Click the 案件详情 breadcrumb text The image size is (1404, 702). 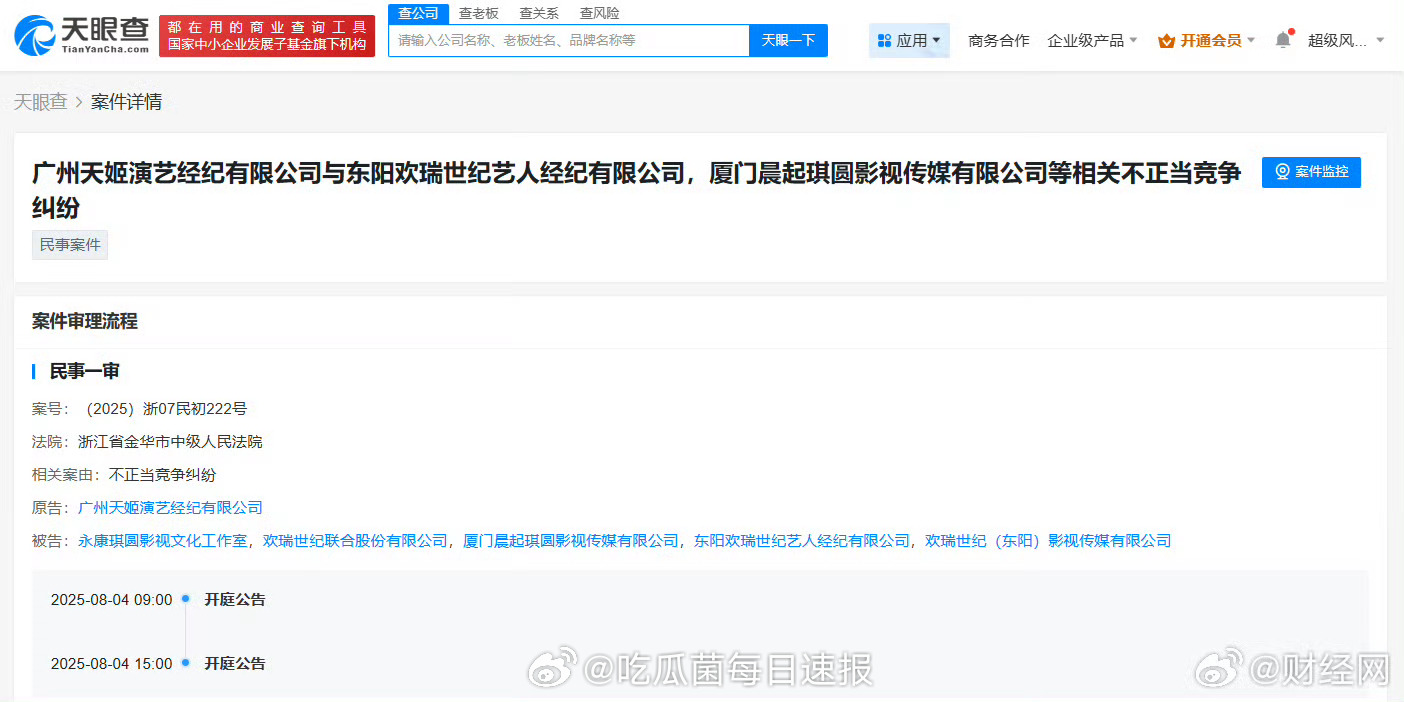click(126, 102)
